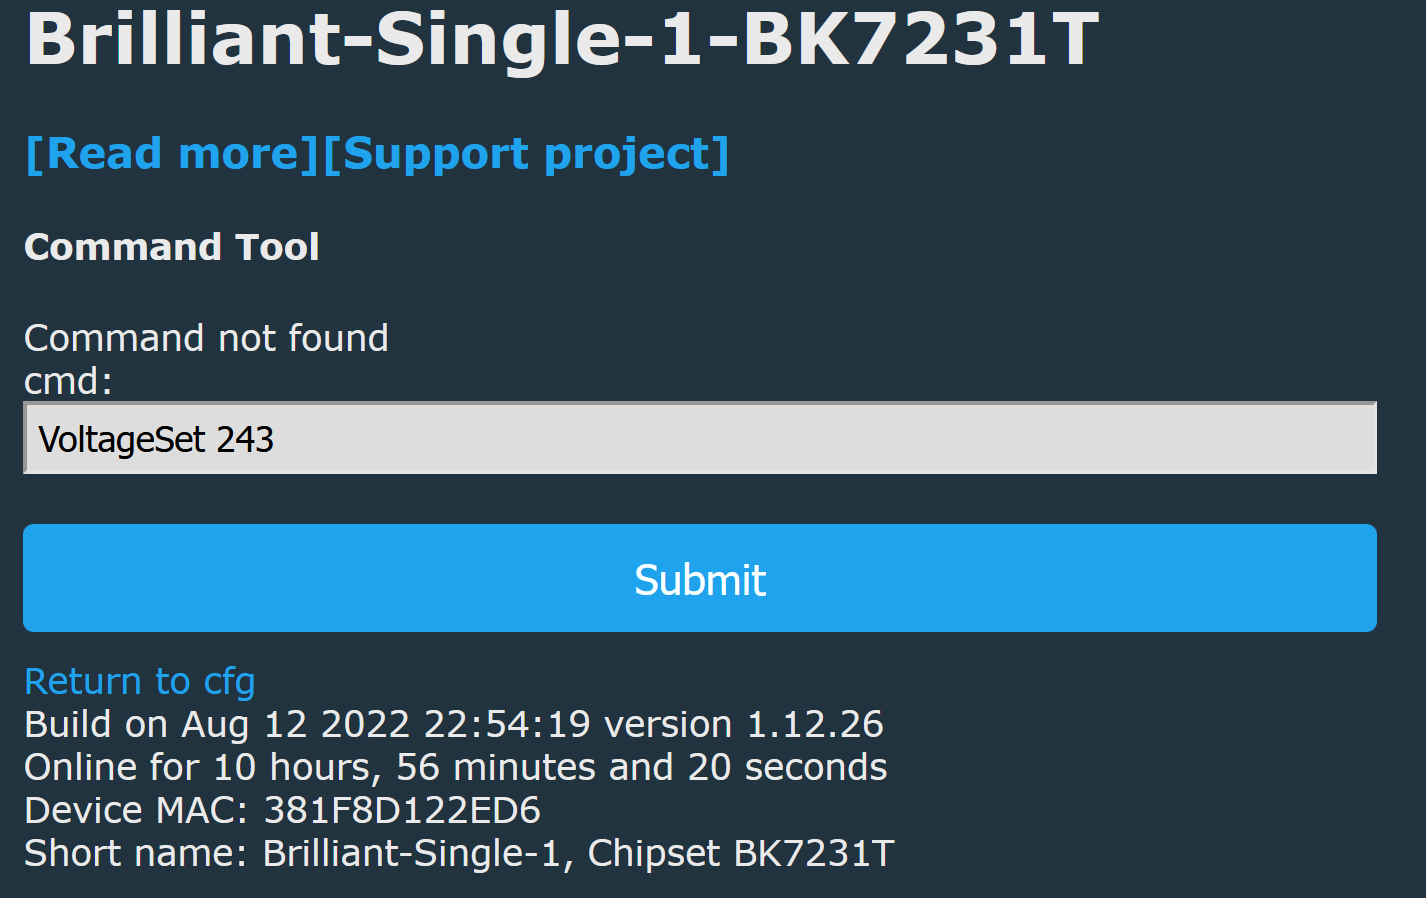Viewport: 1426px width, 898px height.
Task: Place cursor on VoltageSet word in cmd field
Action: (122, 439)
